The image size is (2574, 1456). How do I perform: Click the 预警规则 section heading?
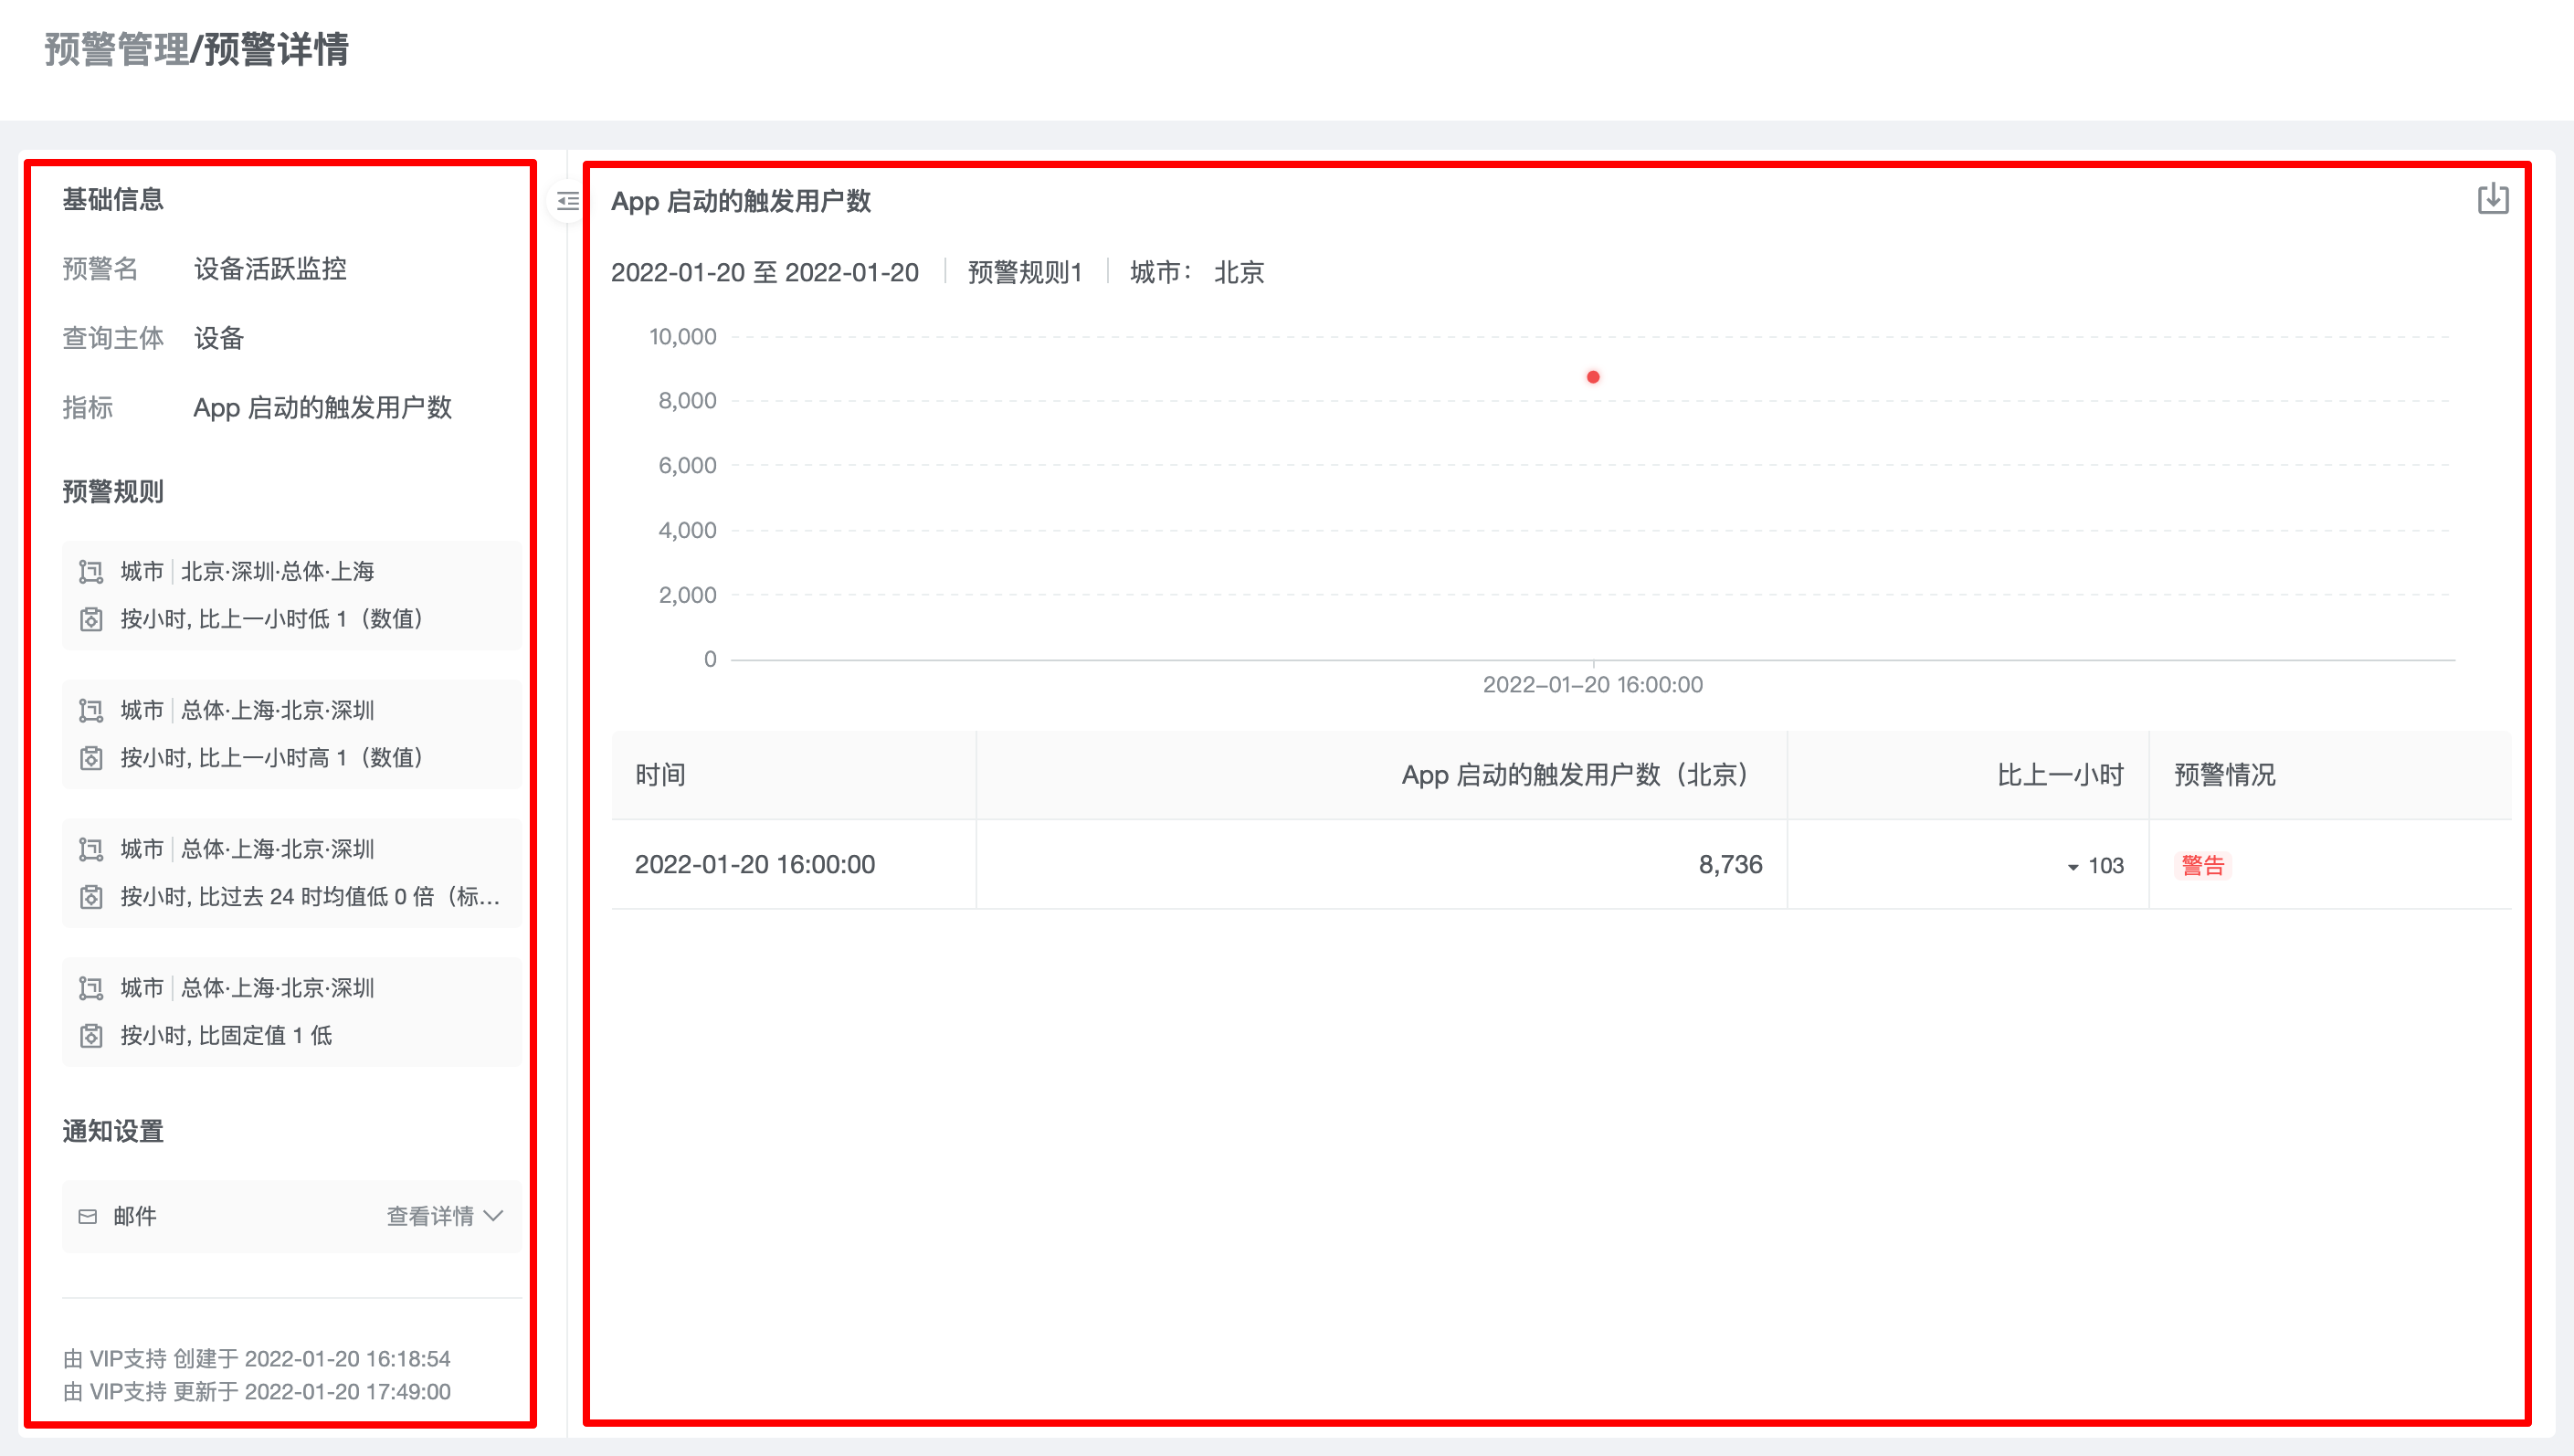point(113,492)
